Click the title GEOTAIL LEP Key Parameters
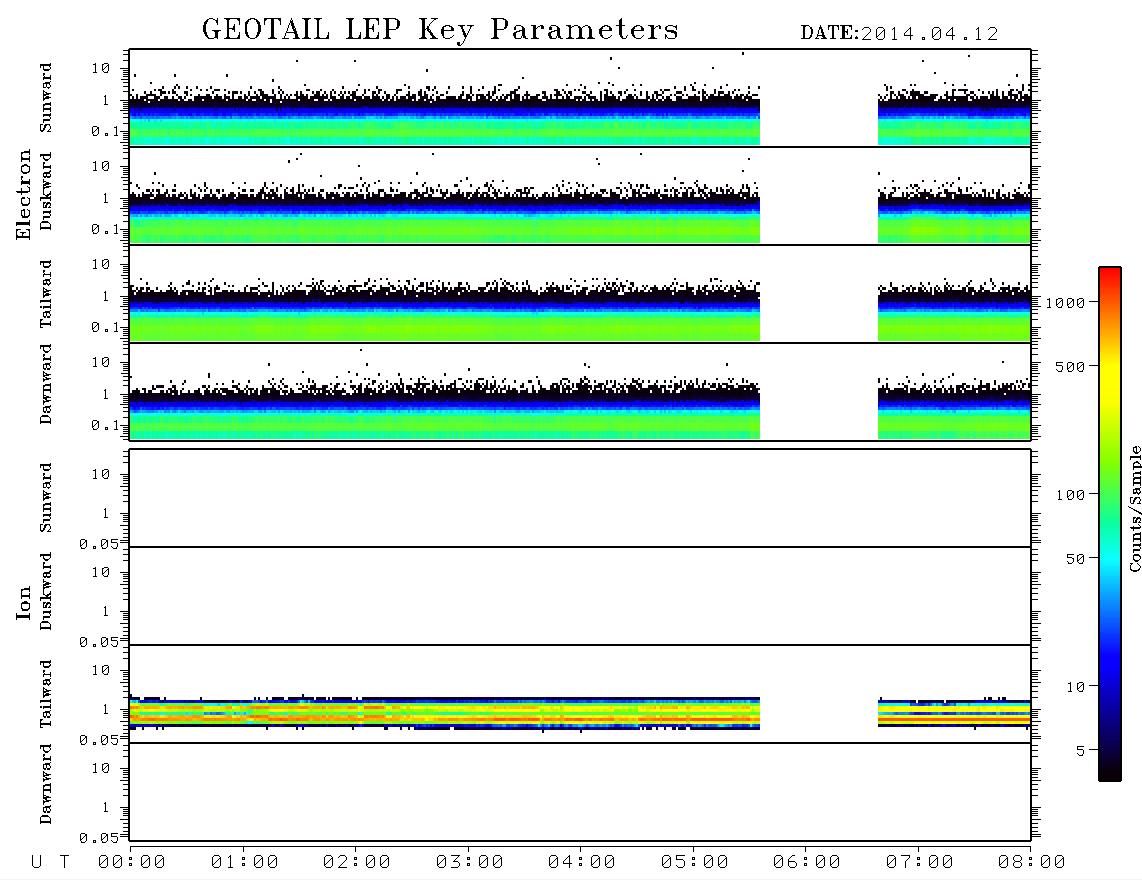Viewport: 1142px width, 880px height. pos(441,31)
